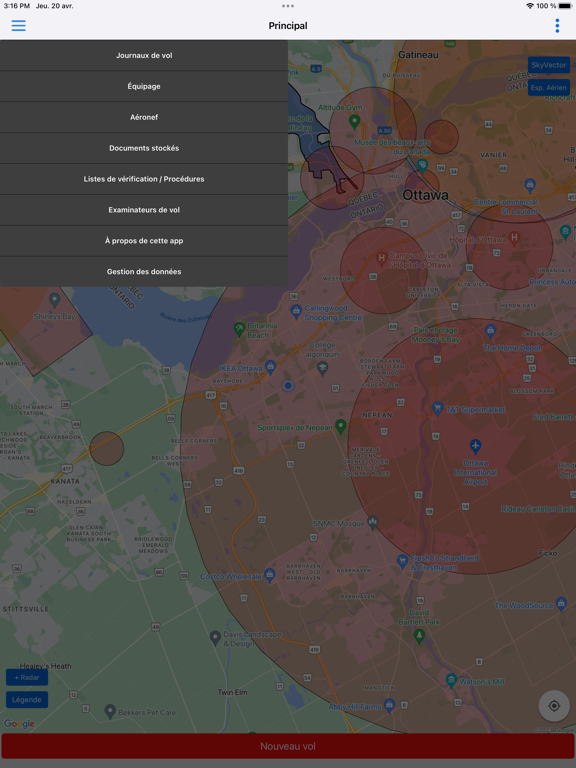576x768 pixels.
Task: Tap the Esp. Aérien button
Action: 549,88
